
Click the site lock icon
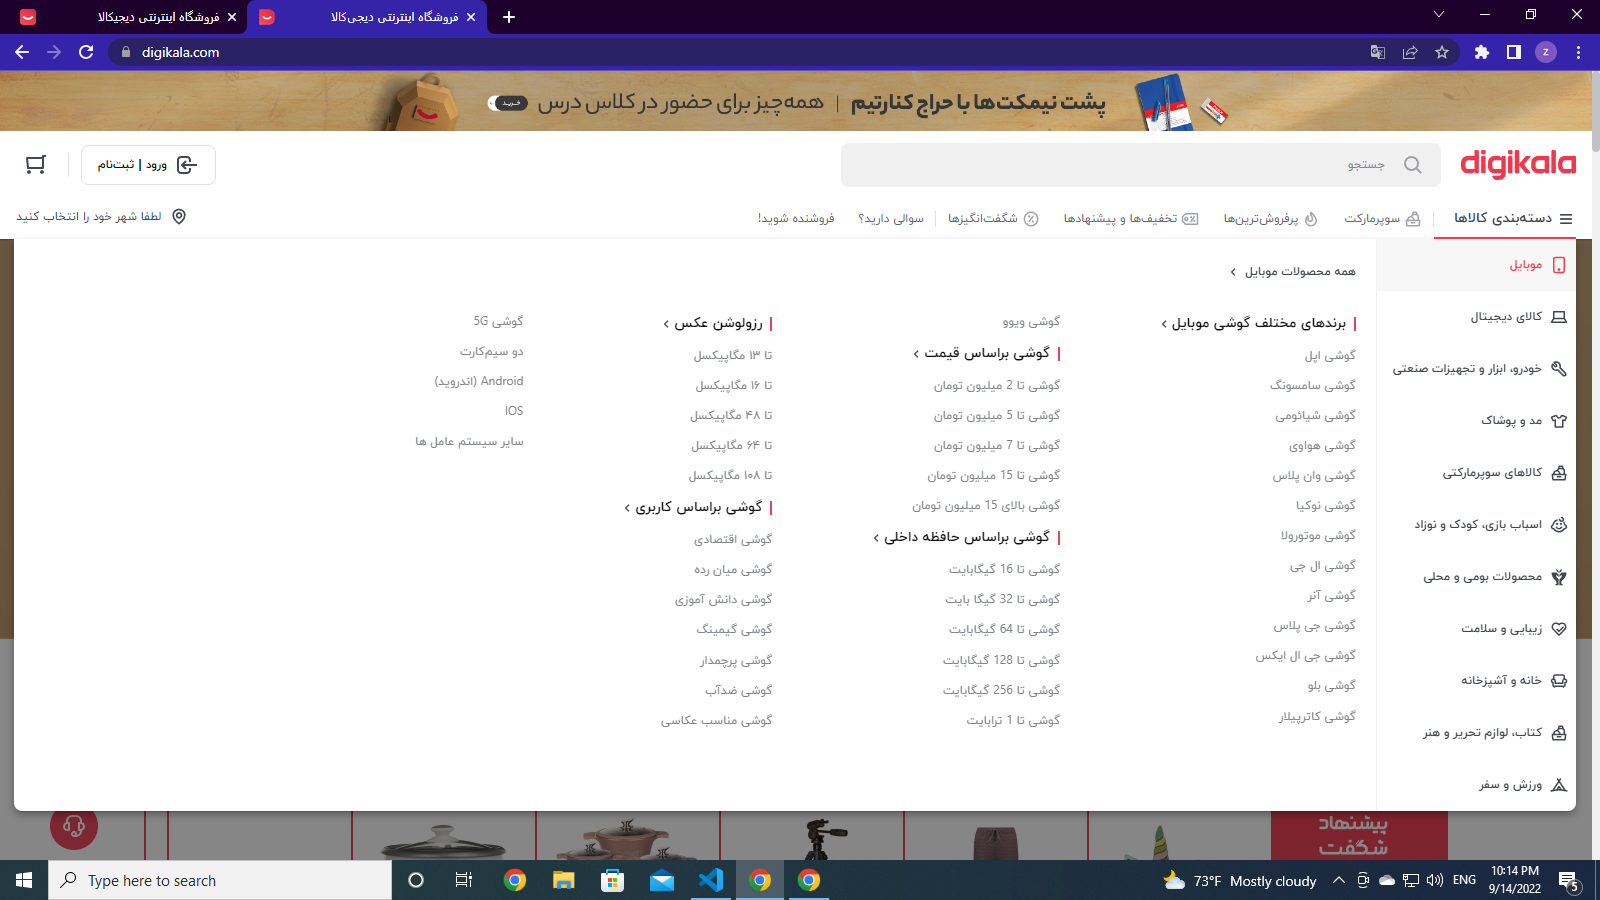pyautogui.click(x=125, y=52)
